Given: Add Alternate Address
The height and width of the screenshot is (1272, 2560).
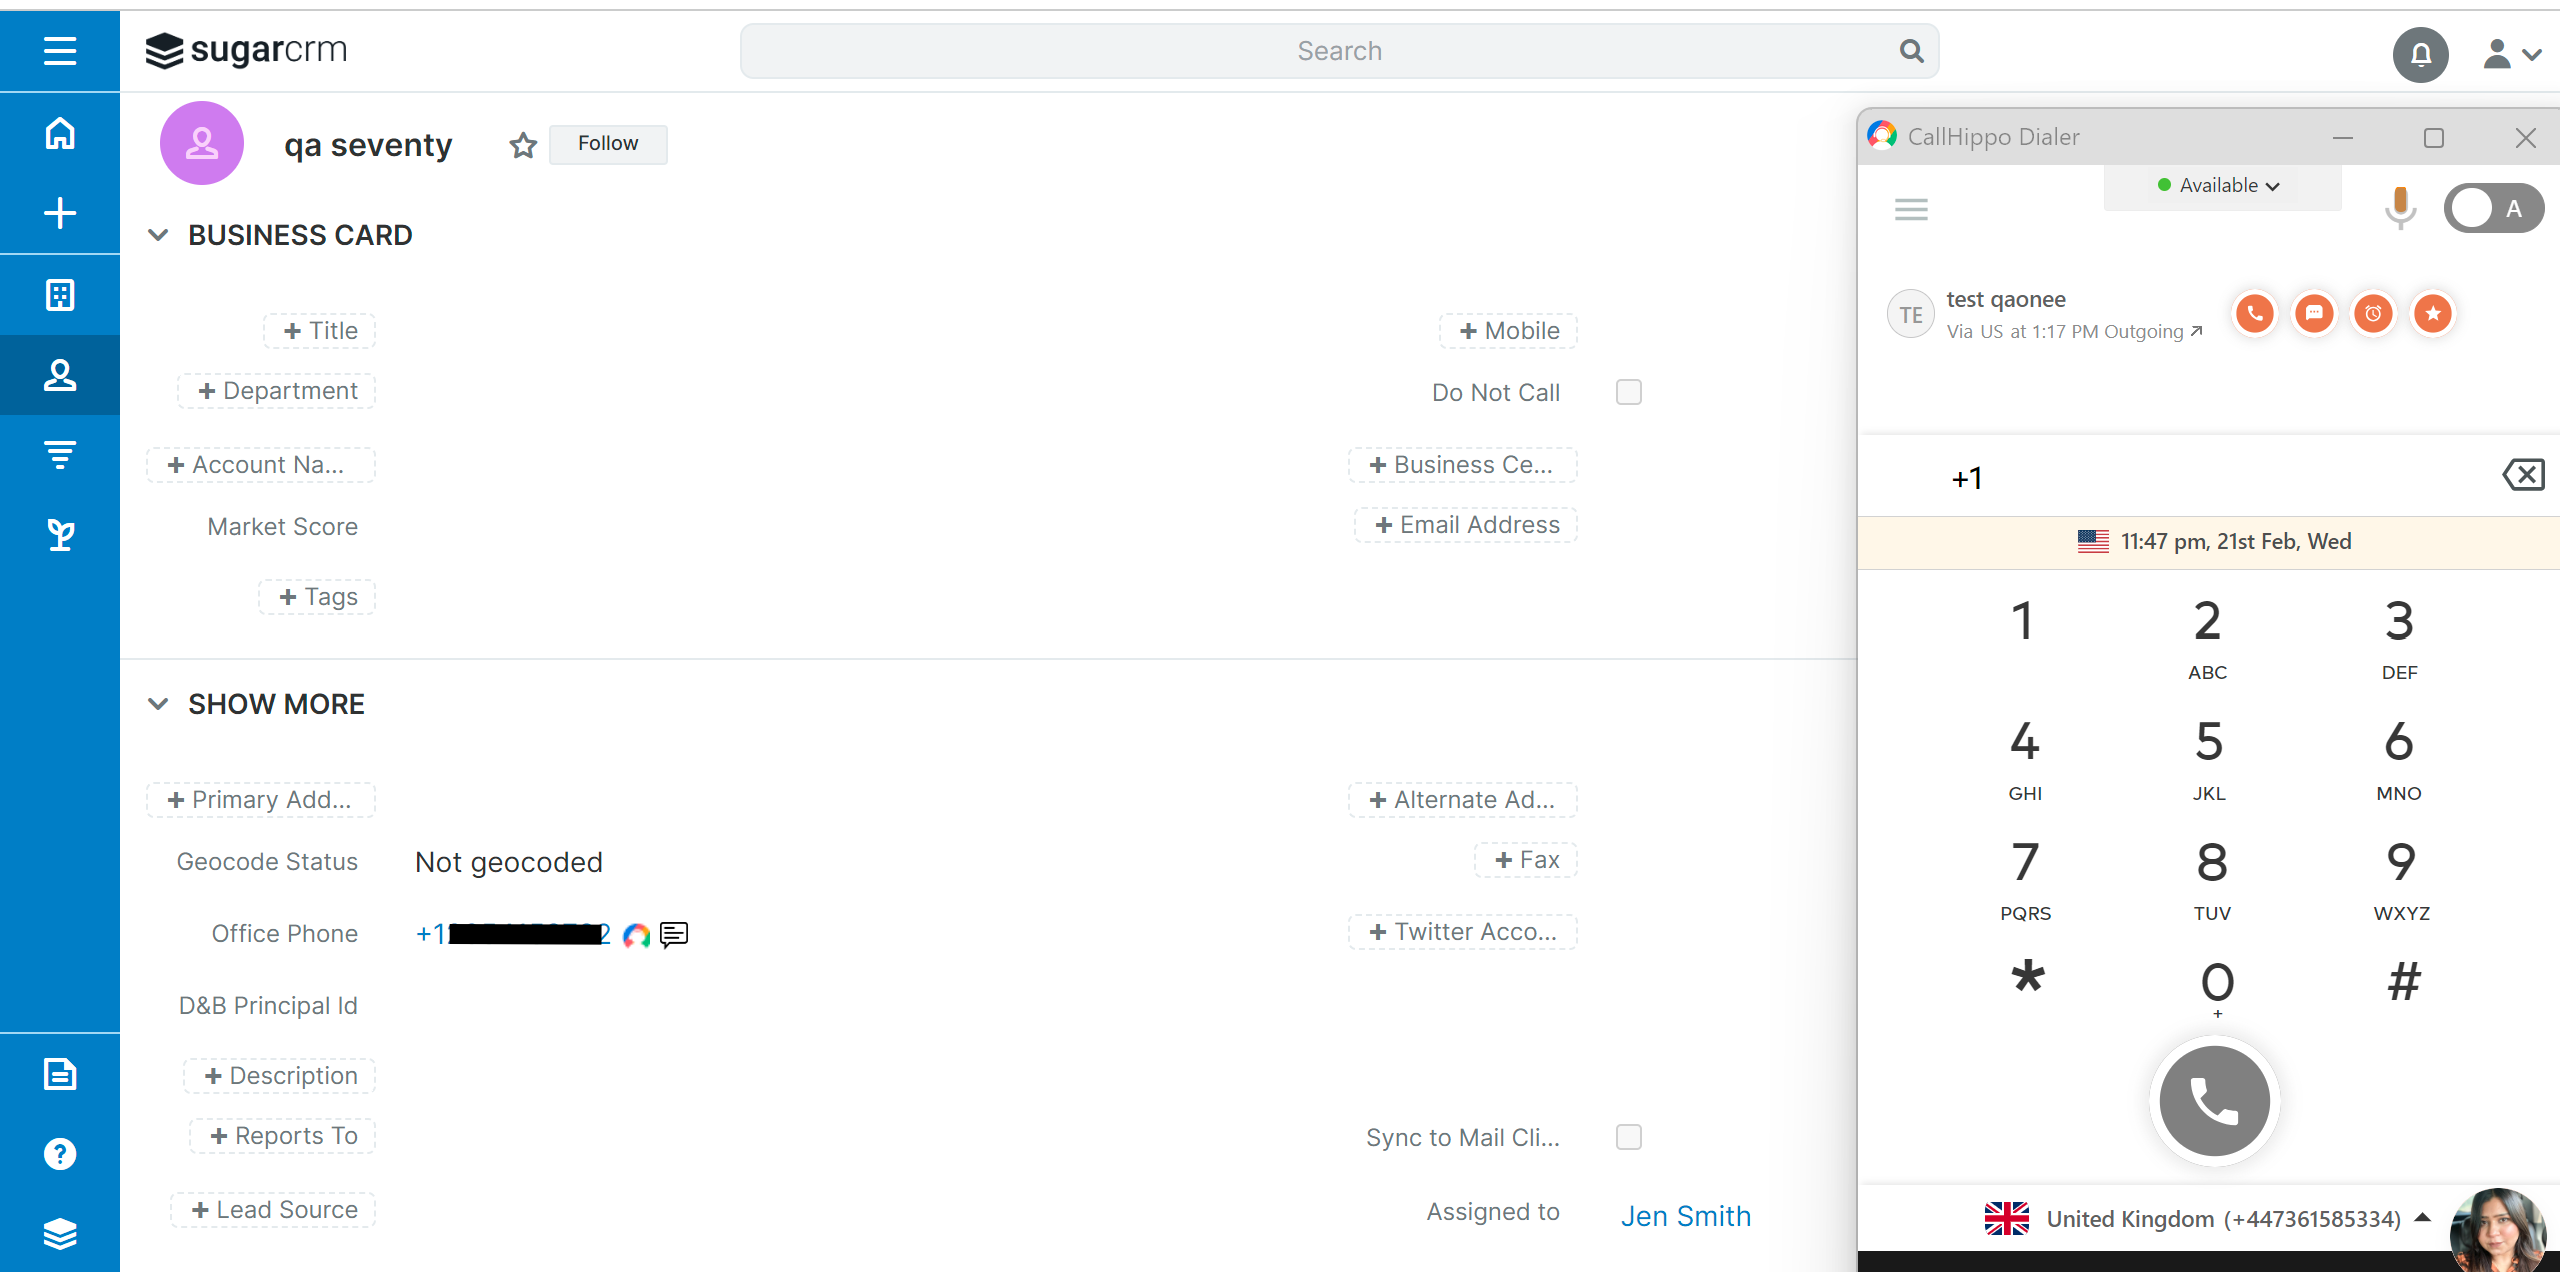Looking at the screenshot, I should 1463,800.
